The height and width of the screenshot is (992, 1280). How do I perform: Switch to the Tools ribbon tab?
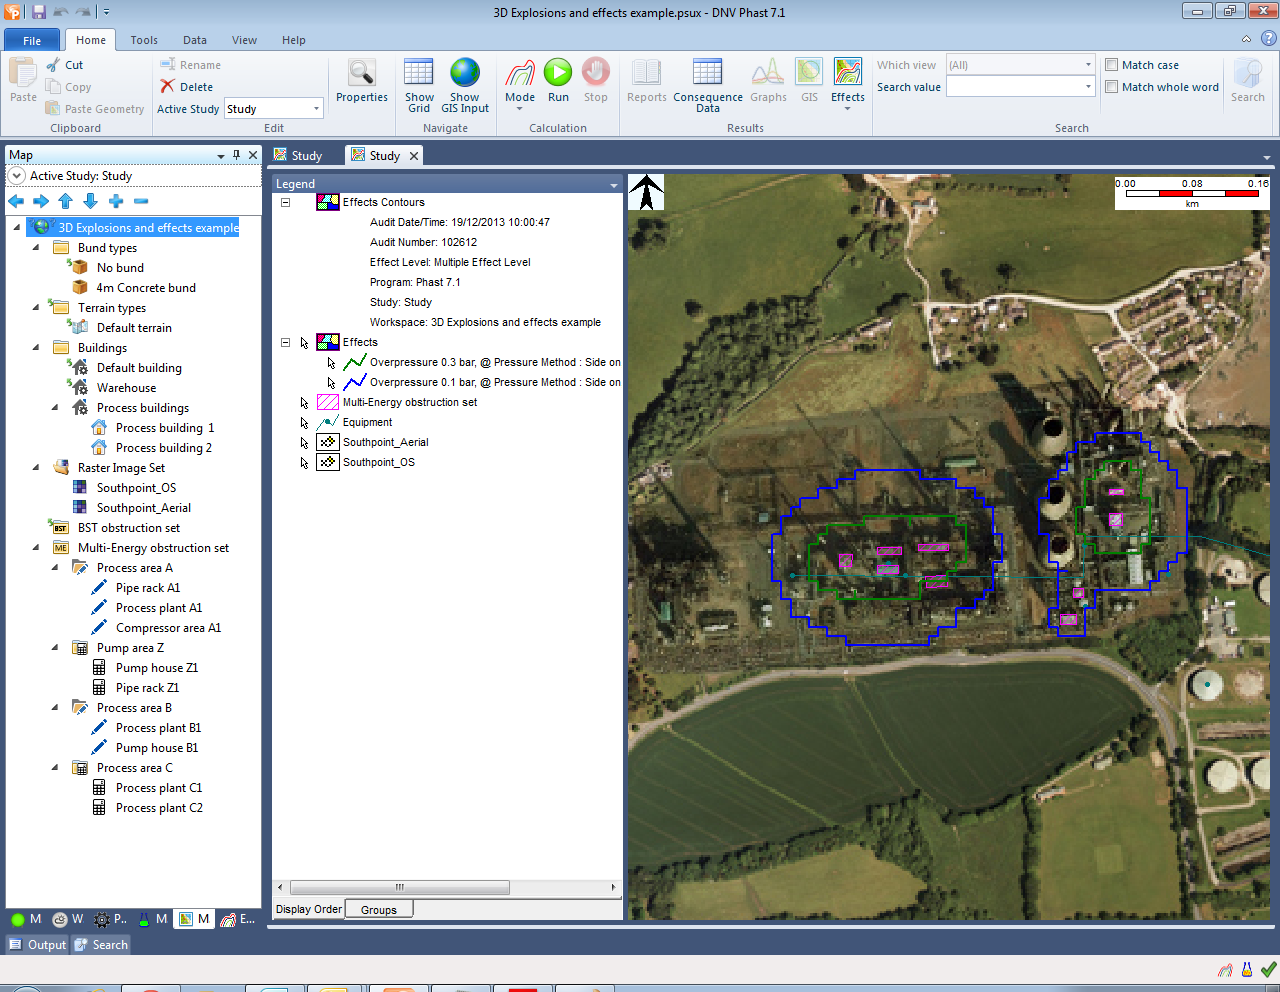(144, 40)
